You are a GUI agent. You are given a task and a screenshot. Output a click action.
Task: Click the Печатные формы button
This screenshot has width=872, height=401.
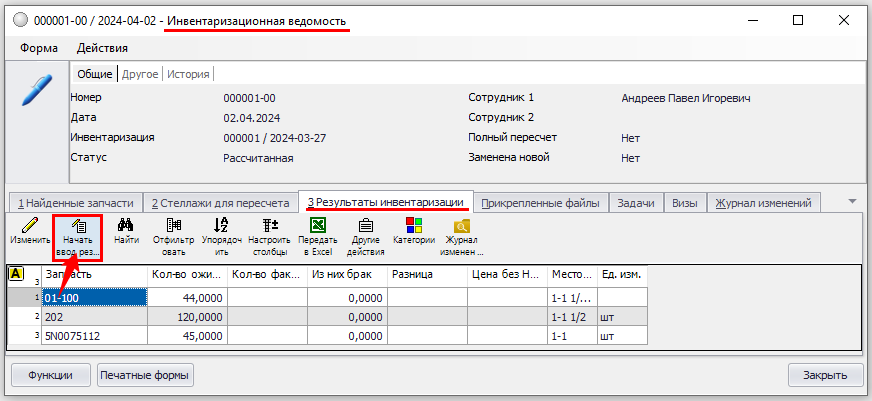145,375
